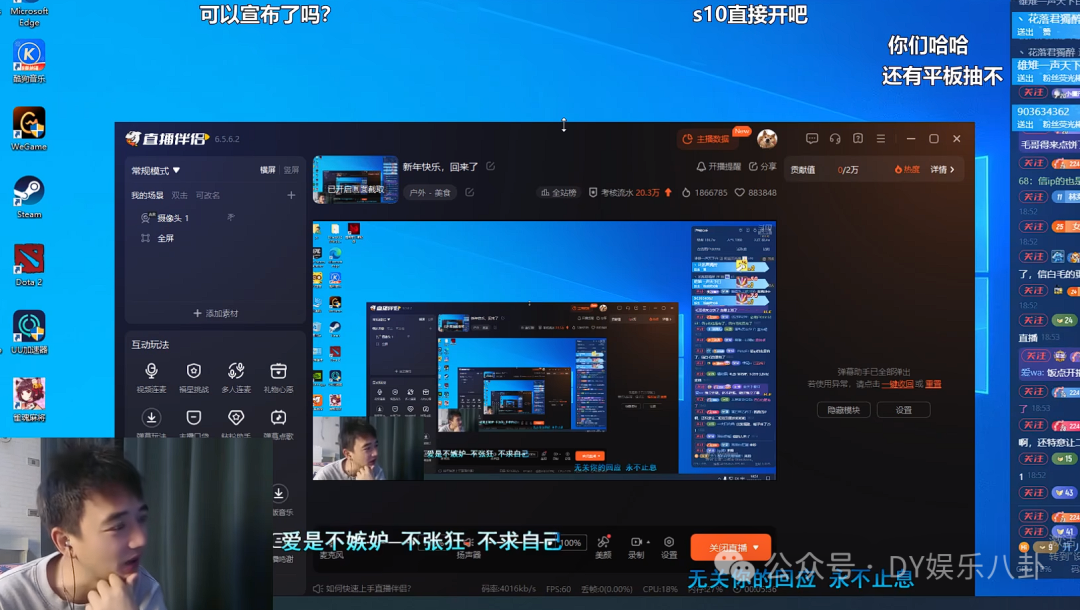The image size is (1080, 610).
Task: Open customer service headset icon
Action: (x=835, y=139)
